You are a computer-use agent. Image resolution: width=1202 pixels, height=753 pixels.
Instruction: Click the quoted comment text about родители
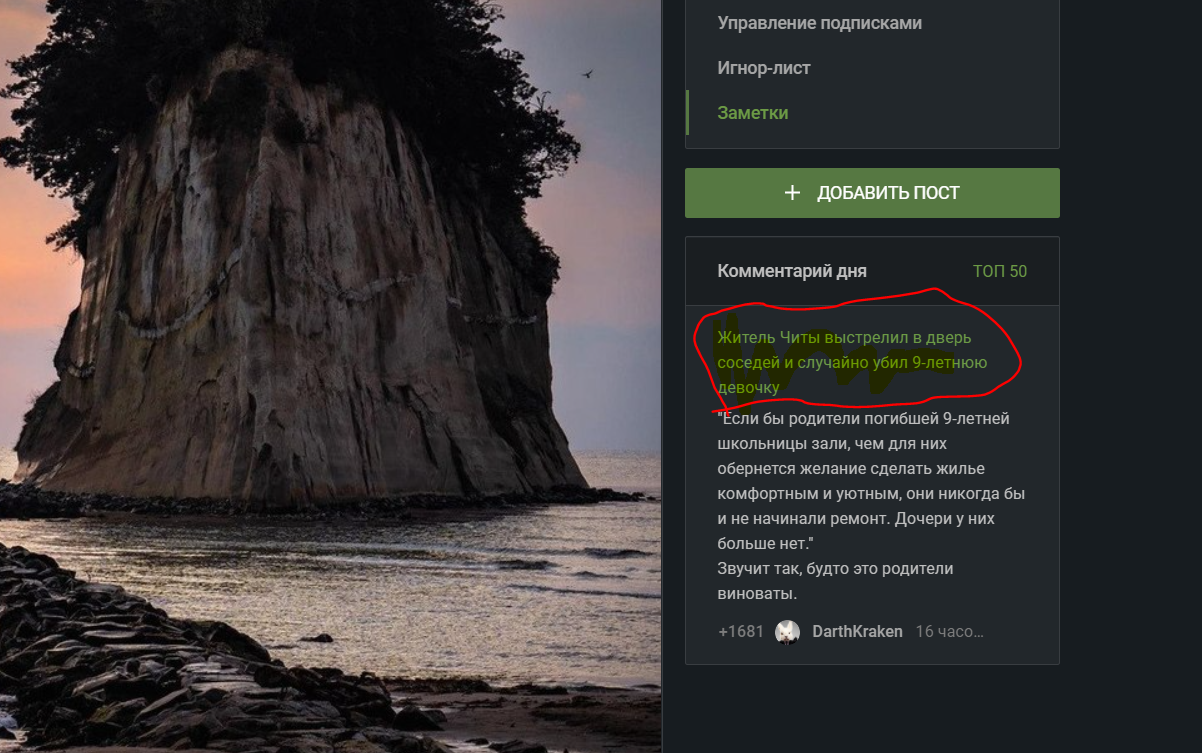point(871,481)
